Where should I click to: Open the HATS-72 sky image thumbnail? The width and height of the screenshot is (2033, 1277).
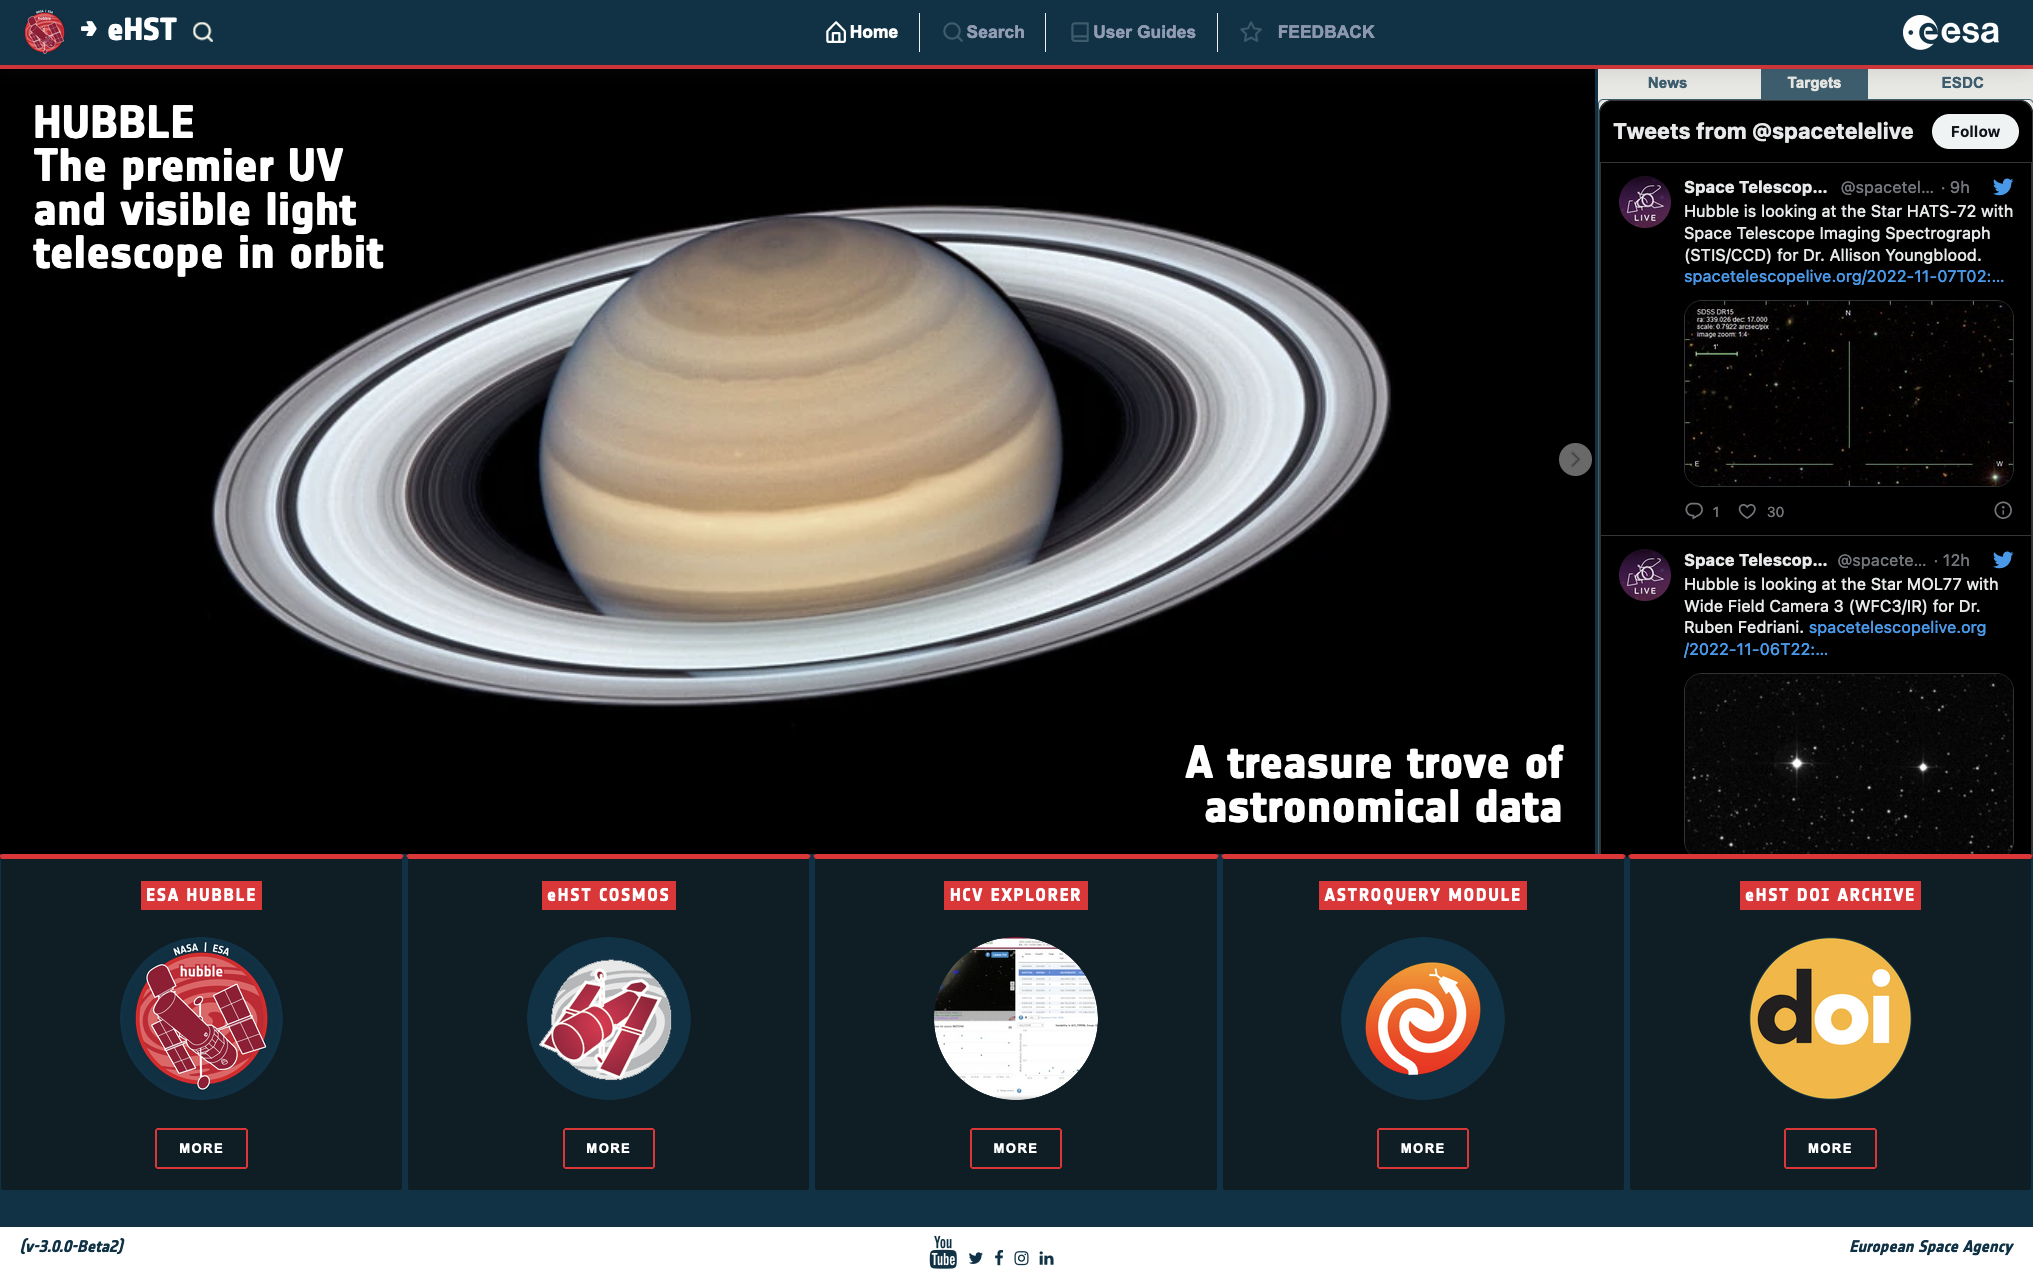[1848, 394]
